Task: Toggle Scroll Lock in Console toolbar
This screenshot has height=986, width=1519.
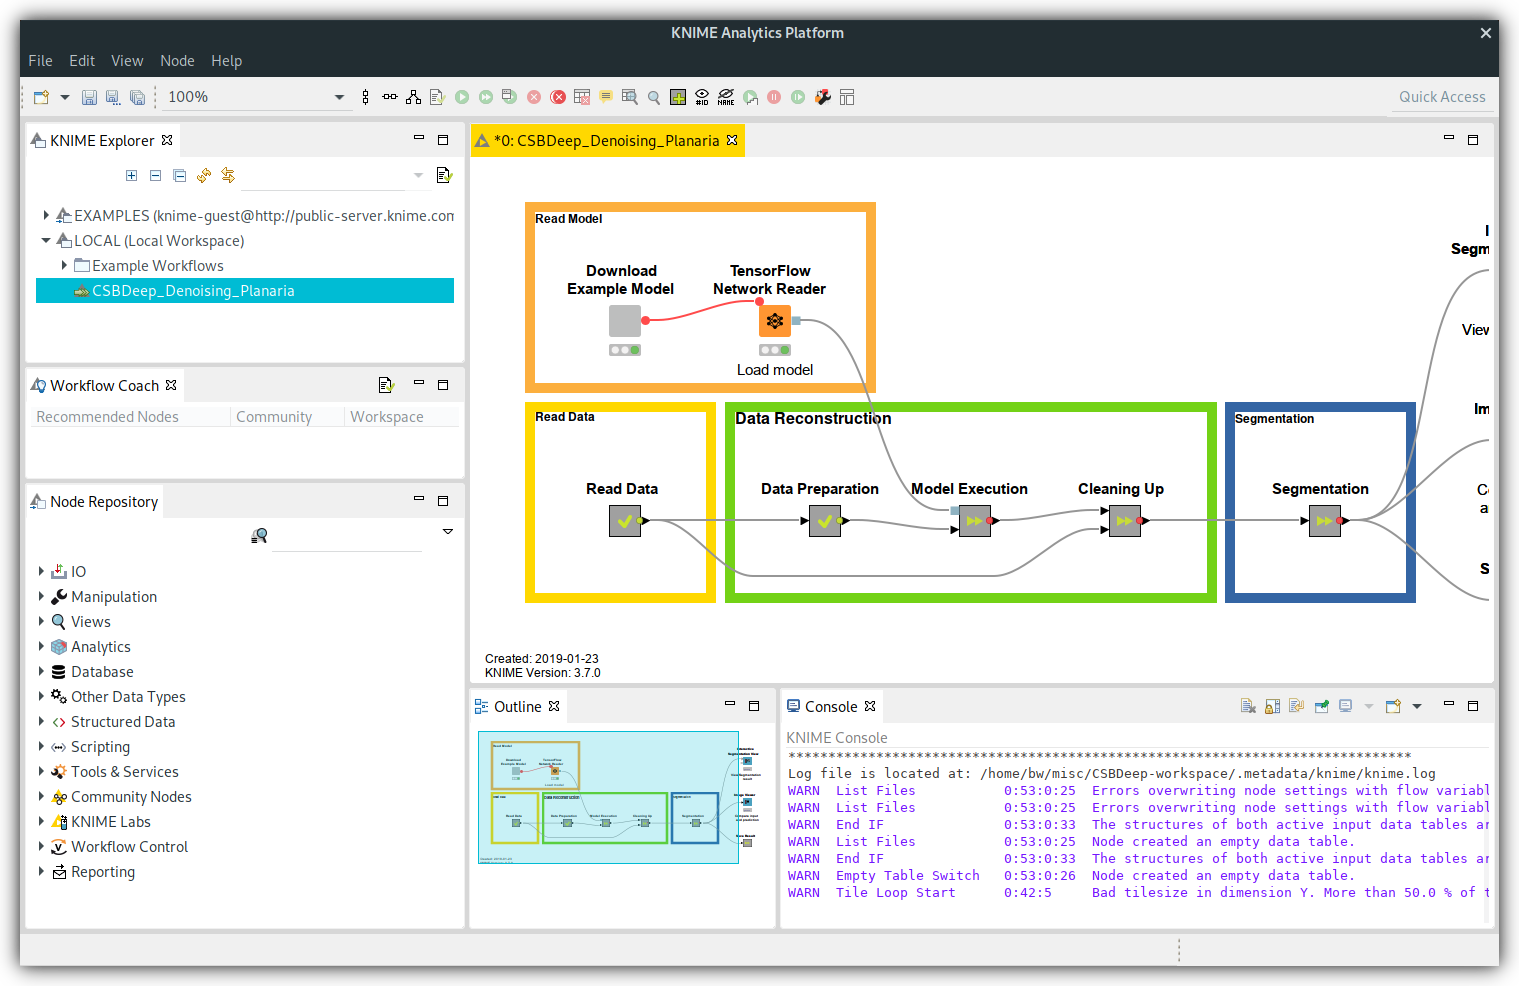Action: click(1272, 706)
